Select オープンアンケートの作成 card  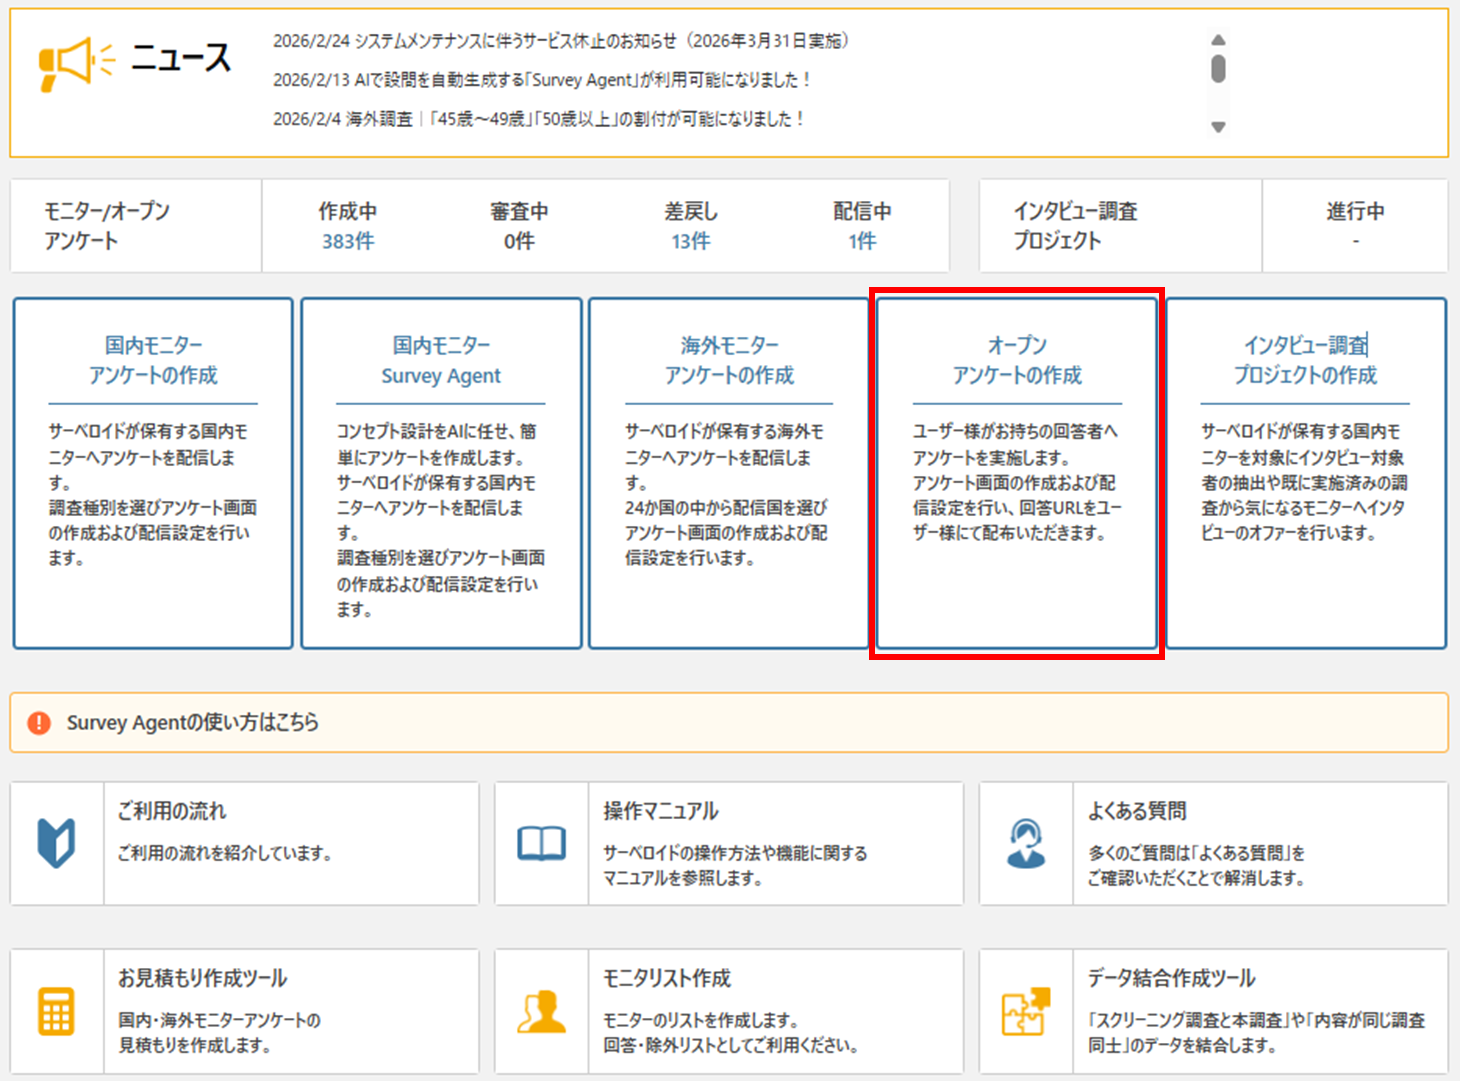pos(1017,473)
